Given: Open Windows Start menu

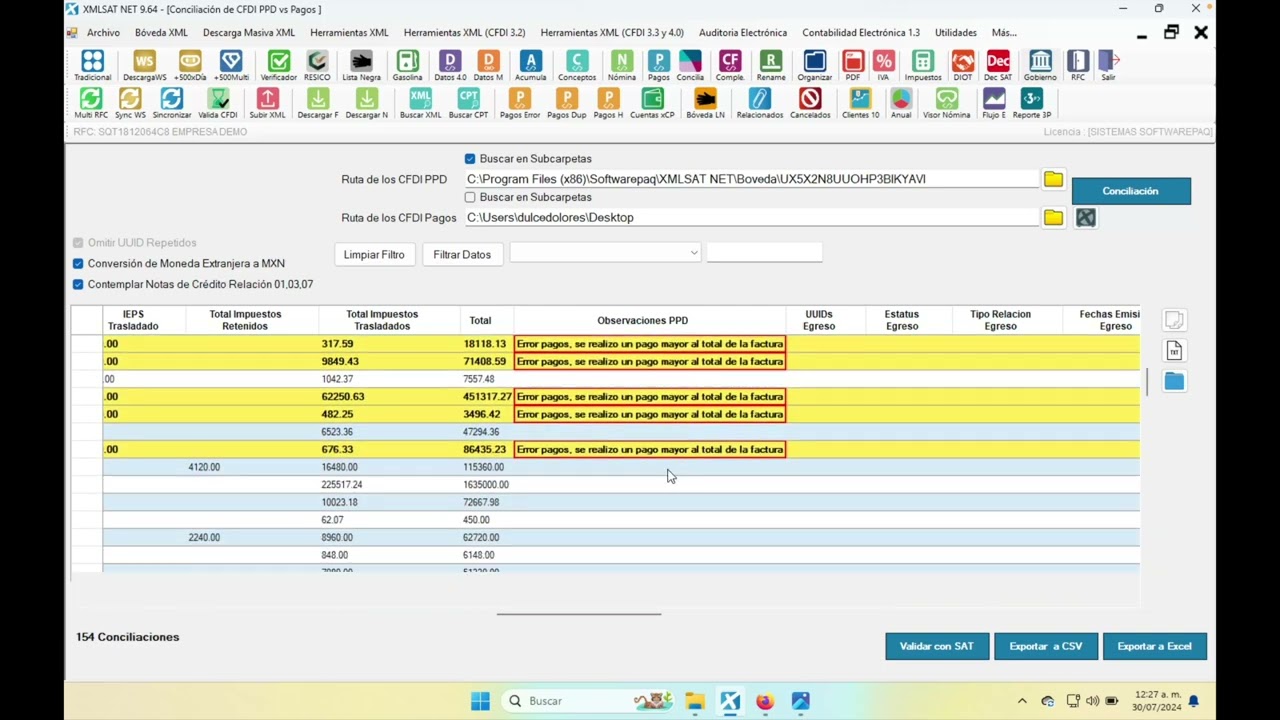Looking at the screenshot, I should tap(480, 701).
